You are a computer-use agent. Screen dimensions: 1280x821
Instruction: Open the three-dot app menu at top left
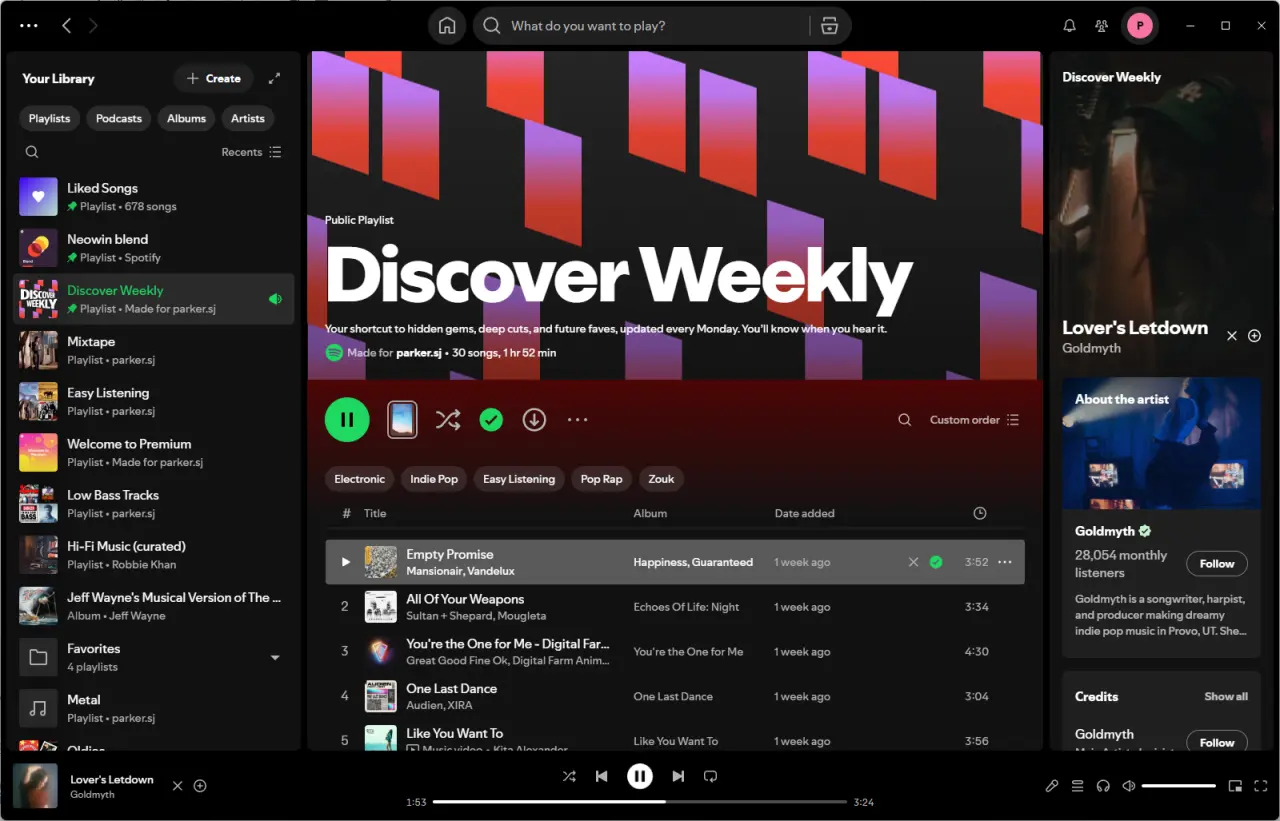(29, 26)
